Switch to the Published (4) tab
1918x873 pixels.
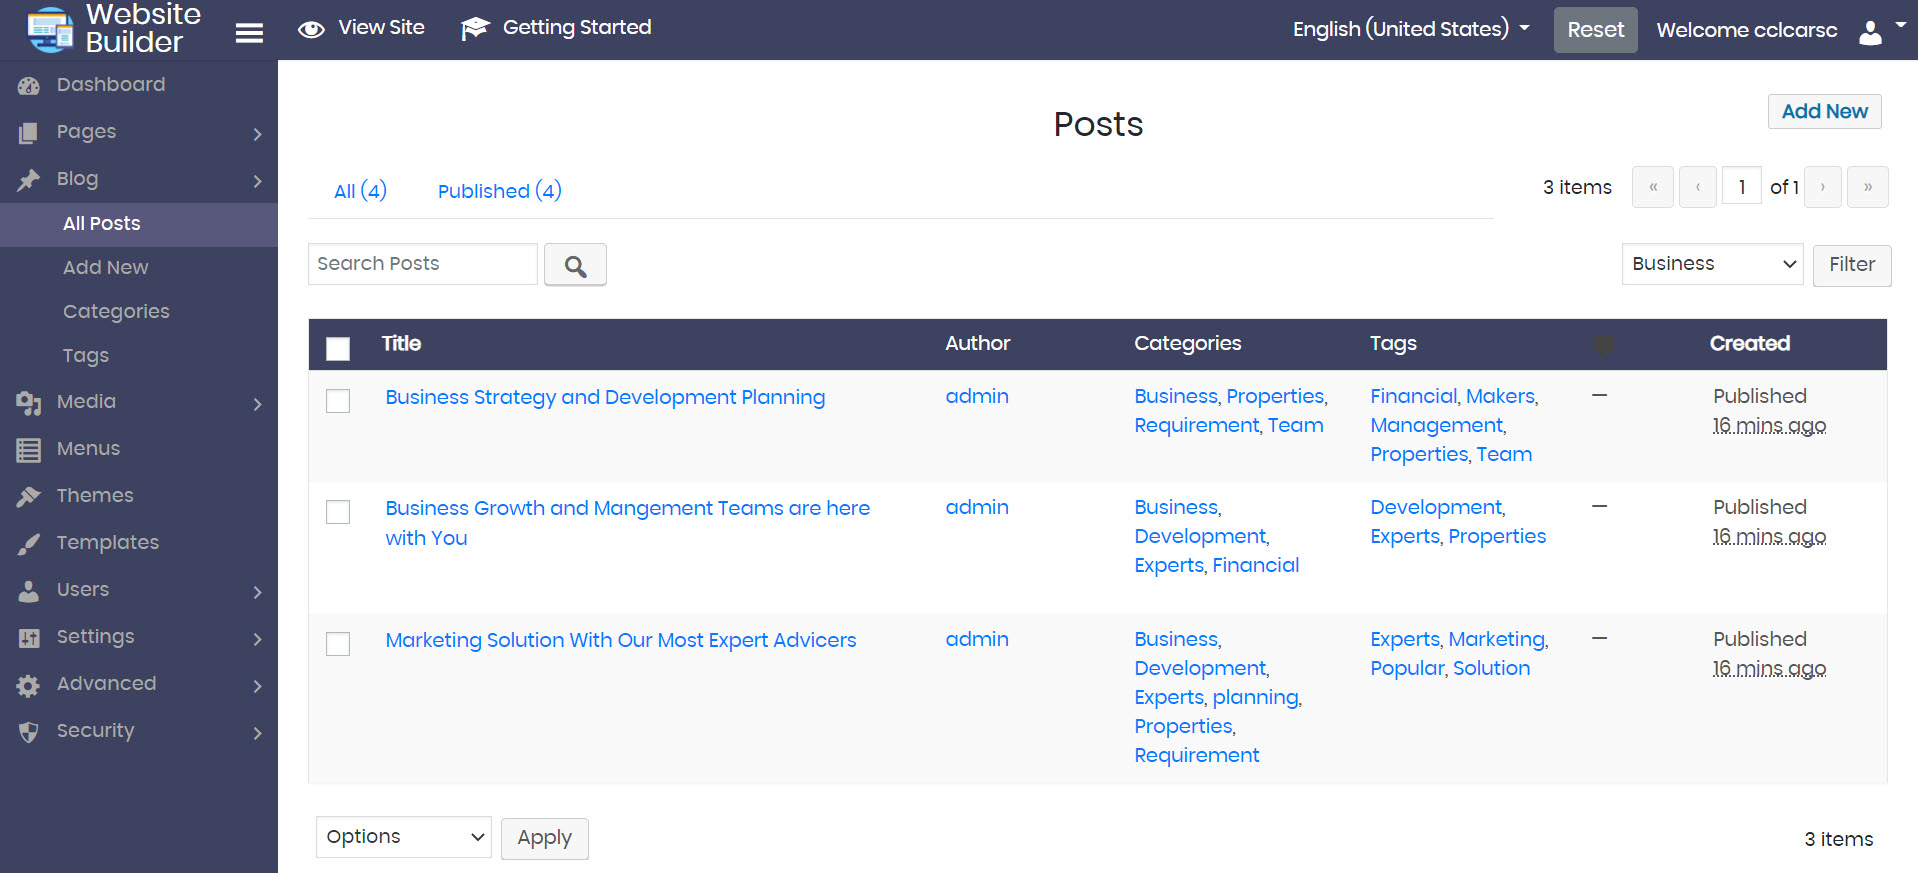499,191
